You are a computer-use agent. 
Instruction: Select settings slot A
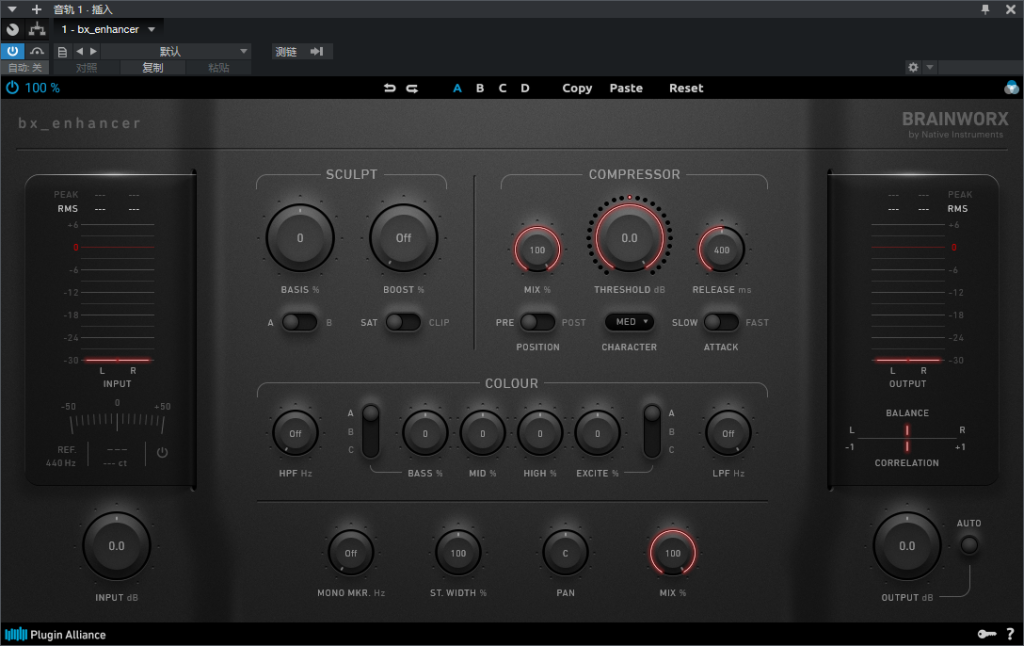point(457,88)
